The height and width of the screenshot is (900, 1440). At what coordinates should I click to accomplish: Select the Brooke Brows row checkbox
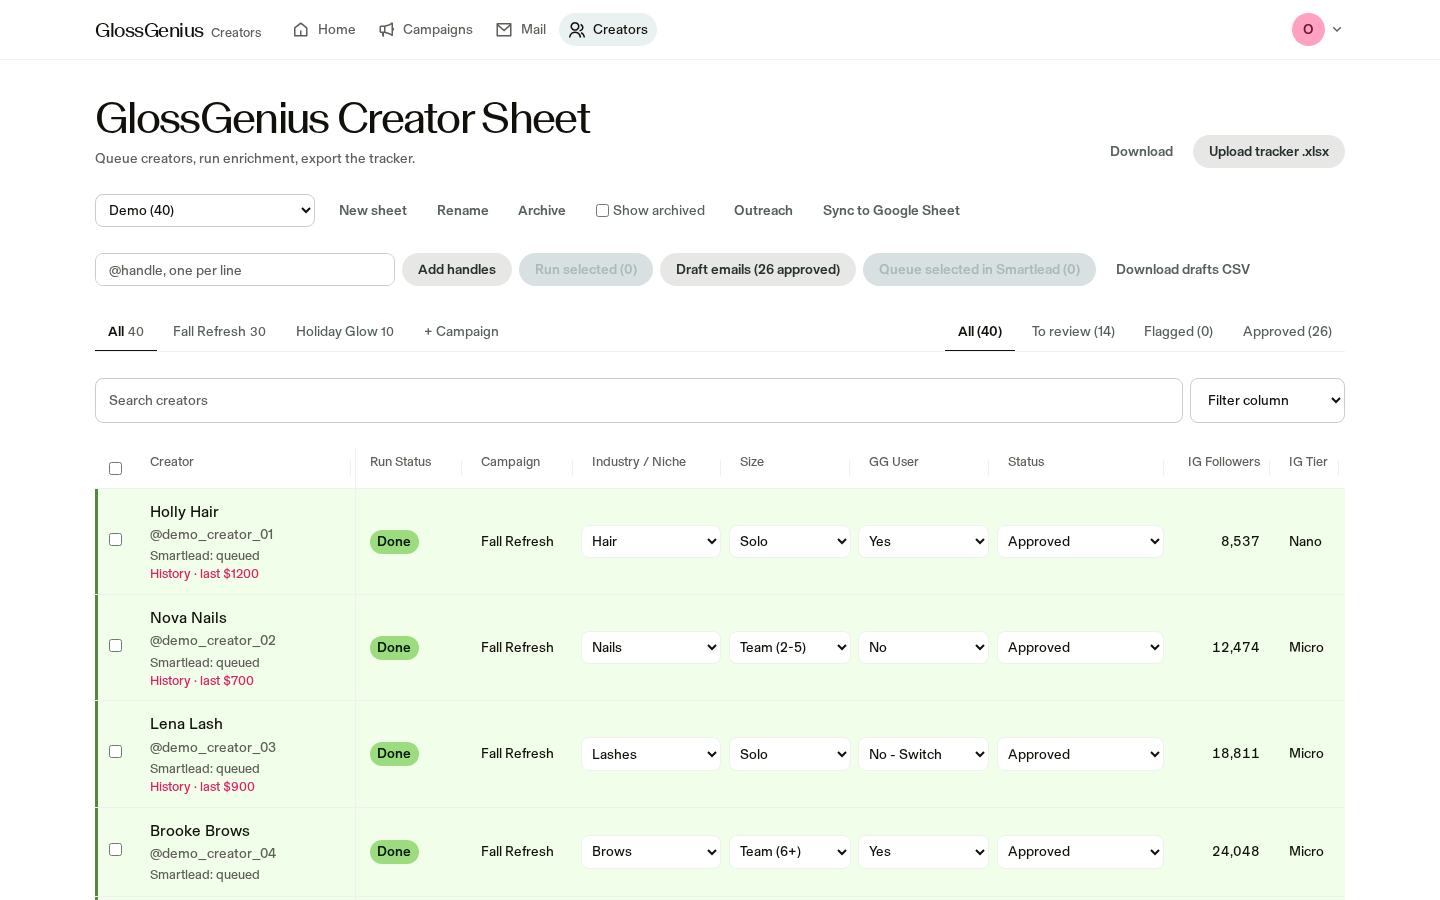(x=115, y=850)
